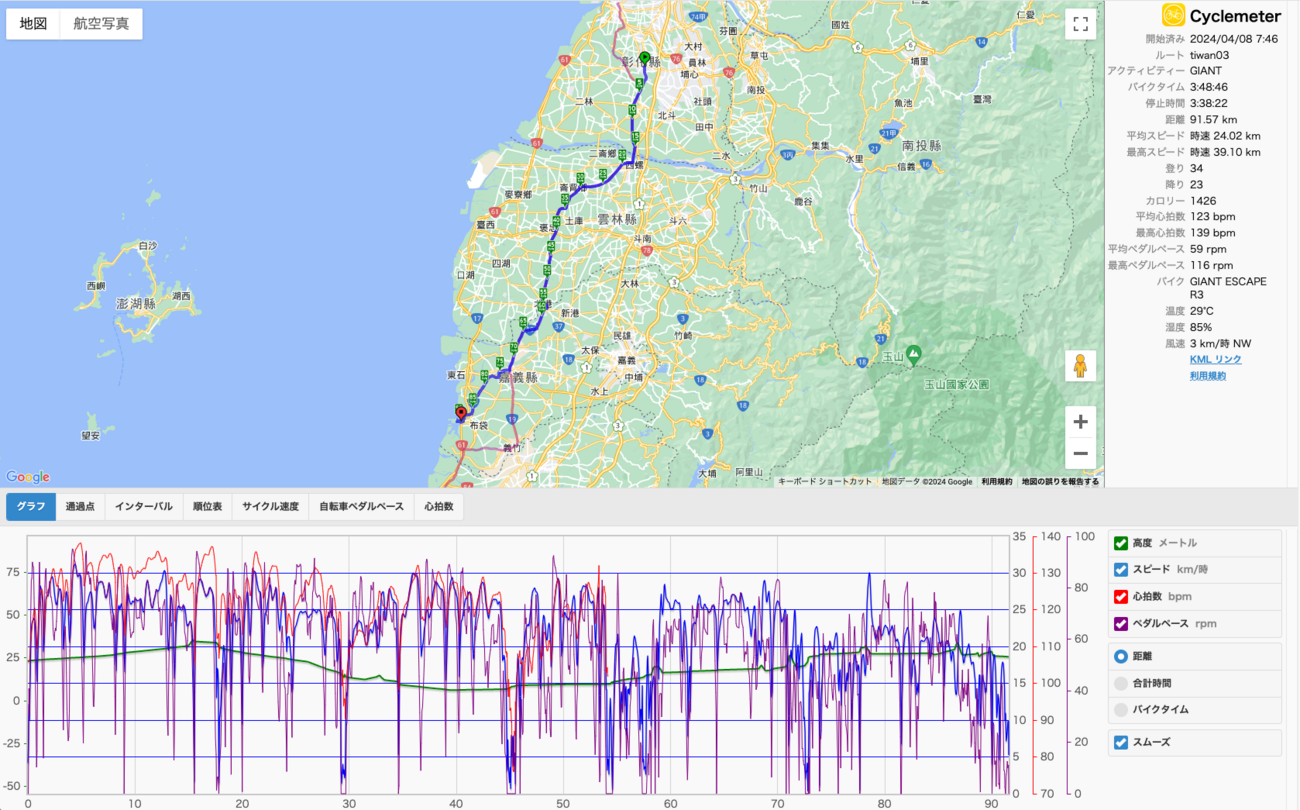The width and height of the screenshot is (1300, 810).
Task: Open the グラフ tab
Action: [x=31, y=507]
